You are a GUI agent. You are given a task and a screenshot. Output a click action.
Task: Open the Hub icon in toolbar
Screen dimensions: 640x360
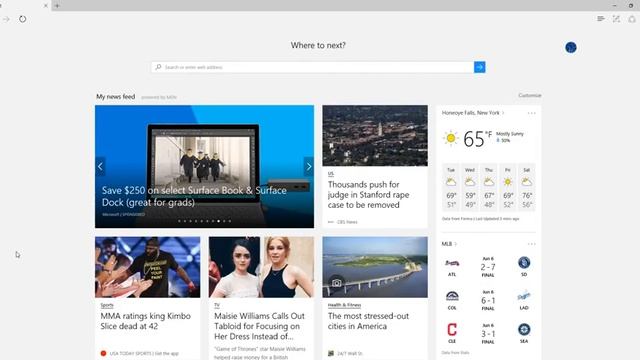coord(601,19)
